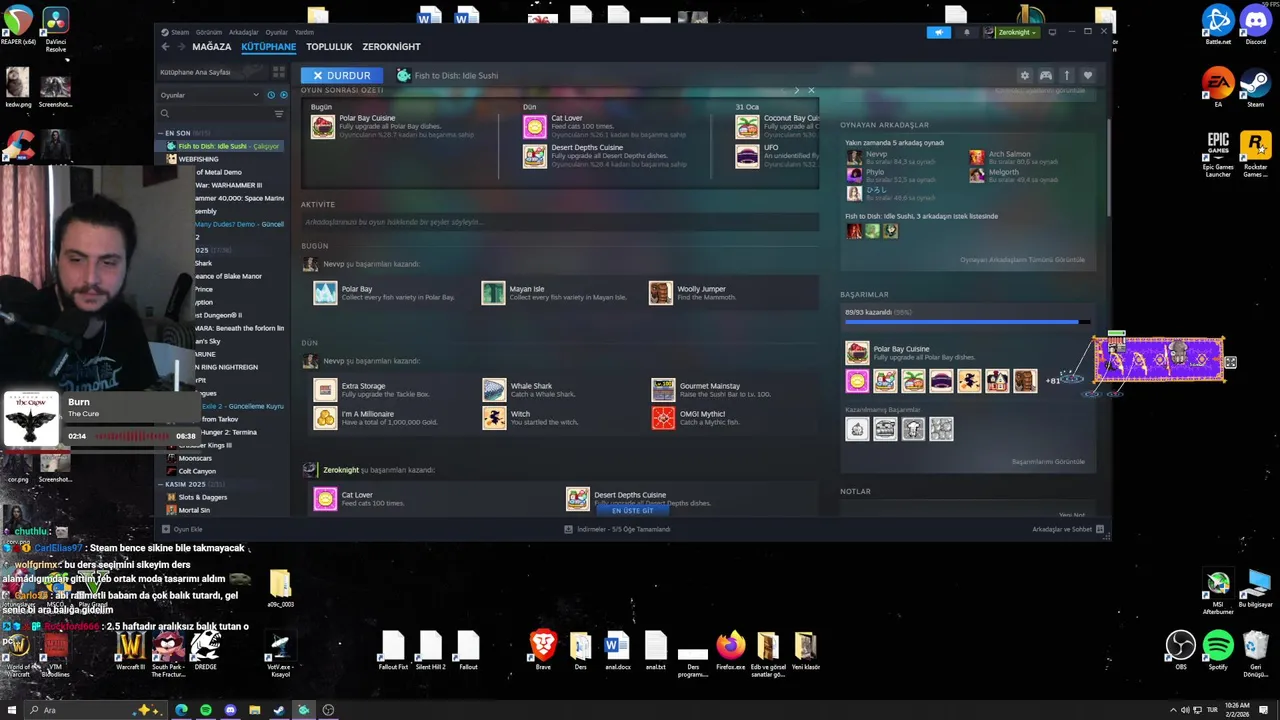Go to the TOPLULUK tab
The width and height of the screenshot is (1280, 720).
pyautogui.click(x=329, y=47)
